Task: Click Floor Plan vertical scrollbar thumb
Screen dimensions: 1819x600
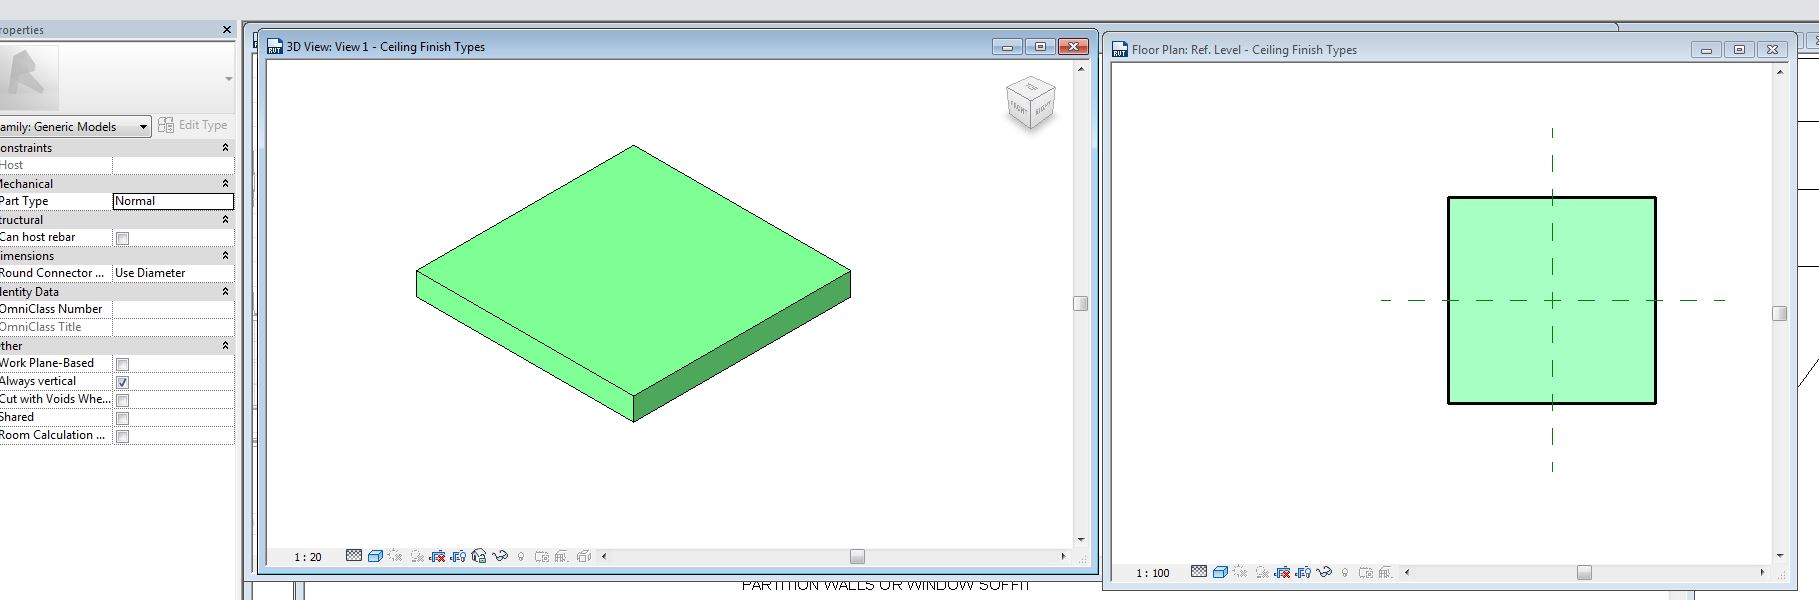Action: (x=1779, y=313)
